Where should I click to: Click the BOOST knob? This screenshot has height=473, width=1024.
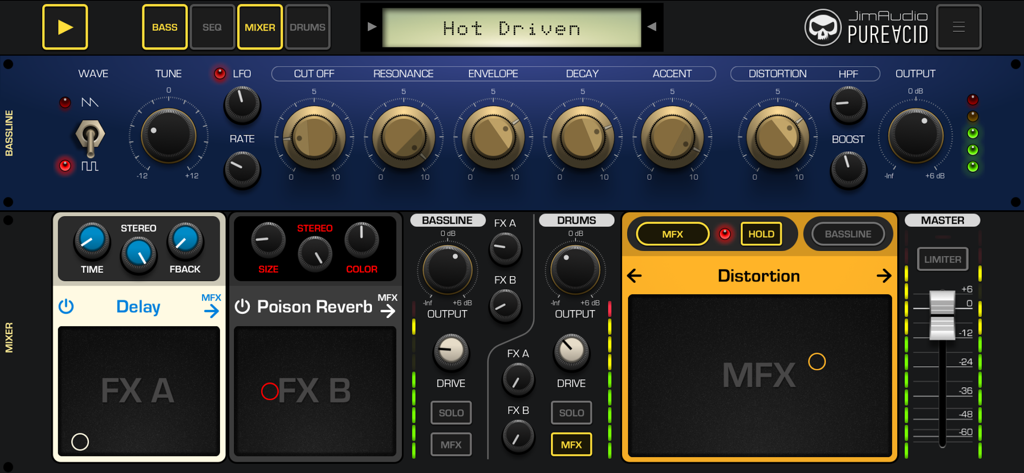pos(848,169)
